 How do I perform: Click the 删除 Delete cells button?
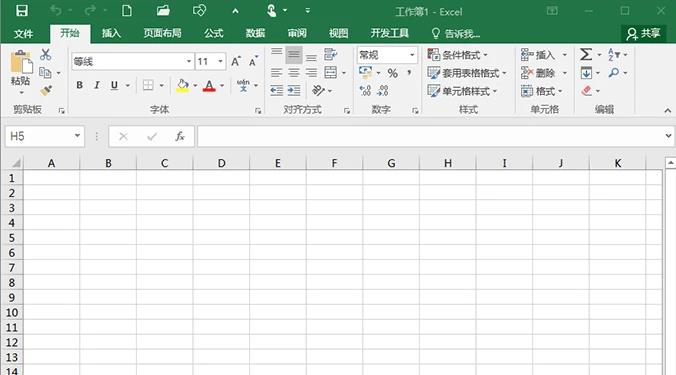[544, 73]
